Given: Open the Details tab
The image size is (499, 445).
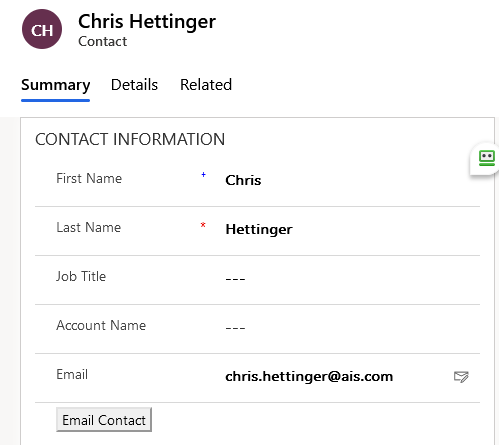Looking at the screenshot, I should (x=134, y=85).
